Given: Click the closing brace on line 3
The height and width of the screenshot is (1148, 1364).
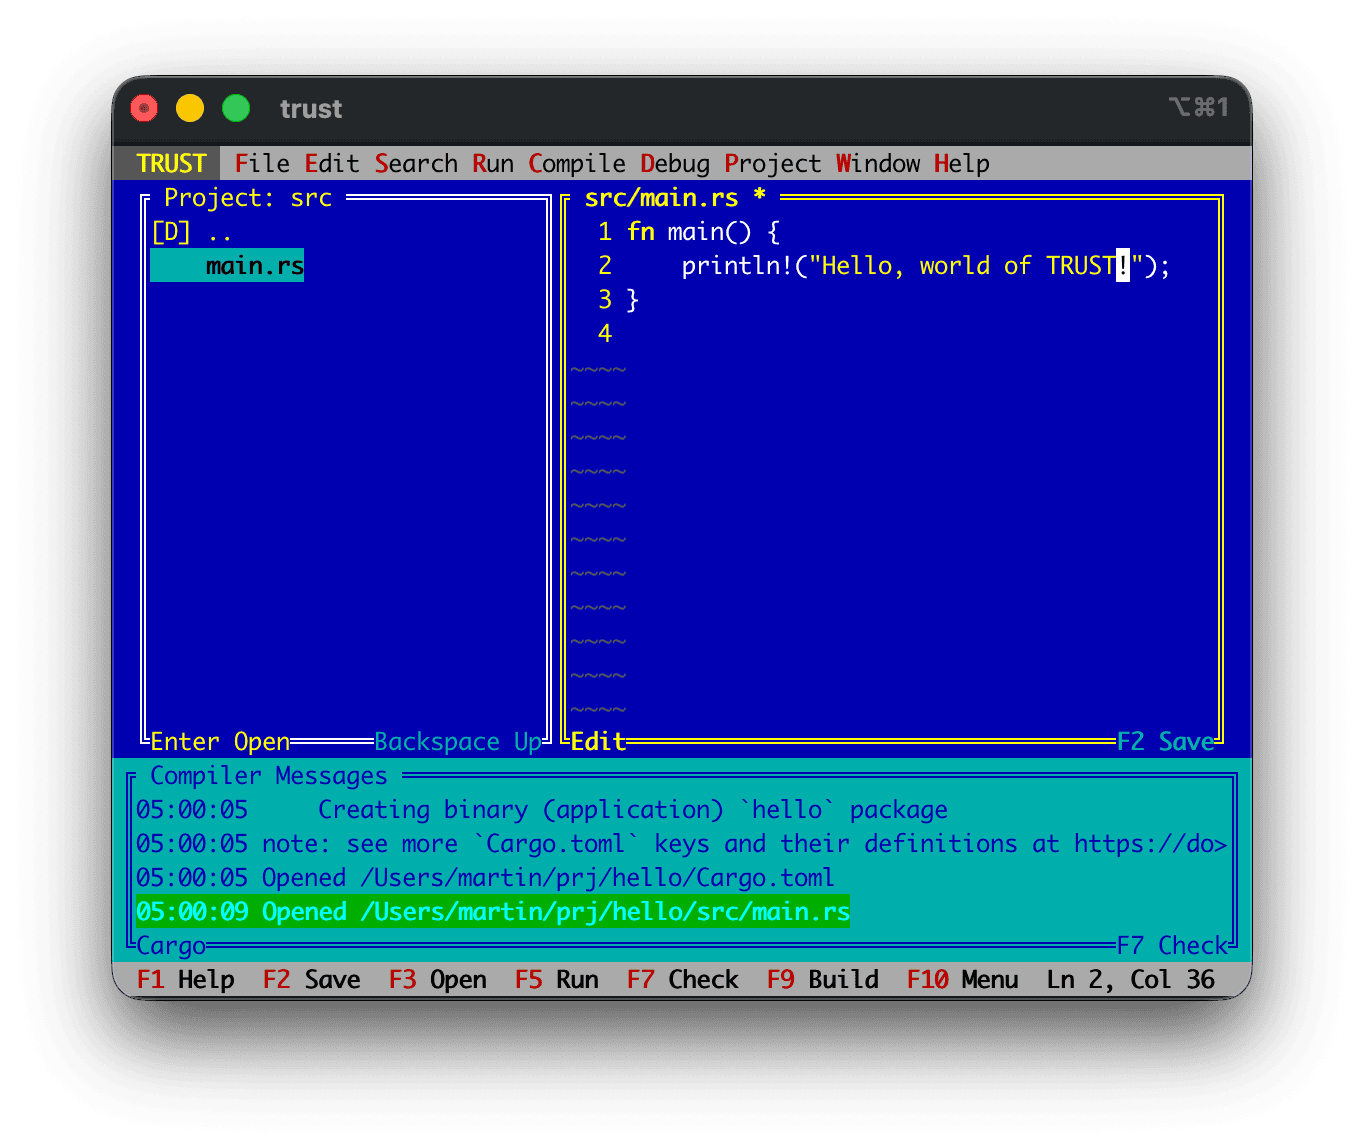Looking at the screenshot, I should coord(632,300).
